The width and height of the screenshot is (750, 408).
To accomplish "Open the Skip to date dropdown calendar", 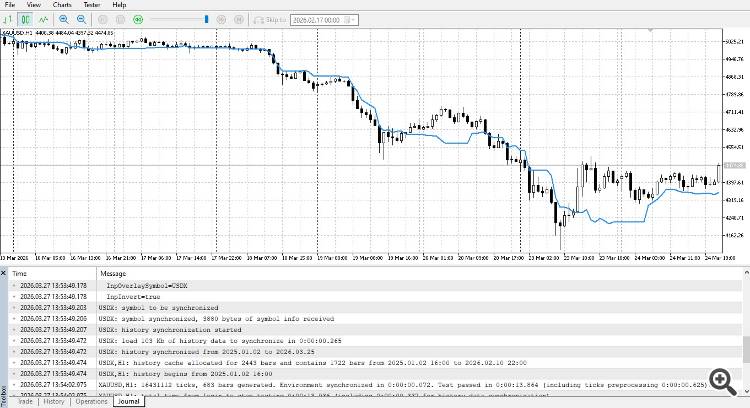I will 351,20.
